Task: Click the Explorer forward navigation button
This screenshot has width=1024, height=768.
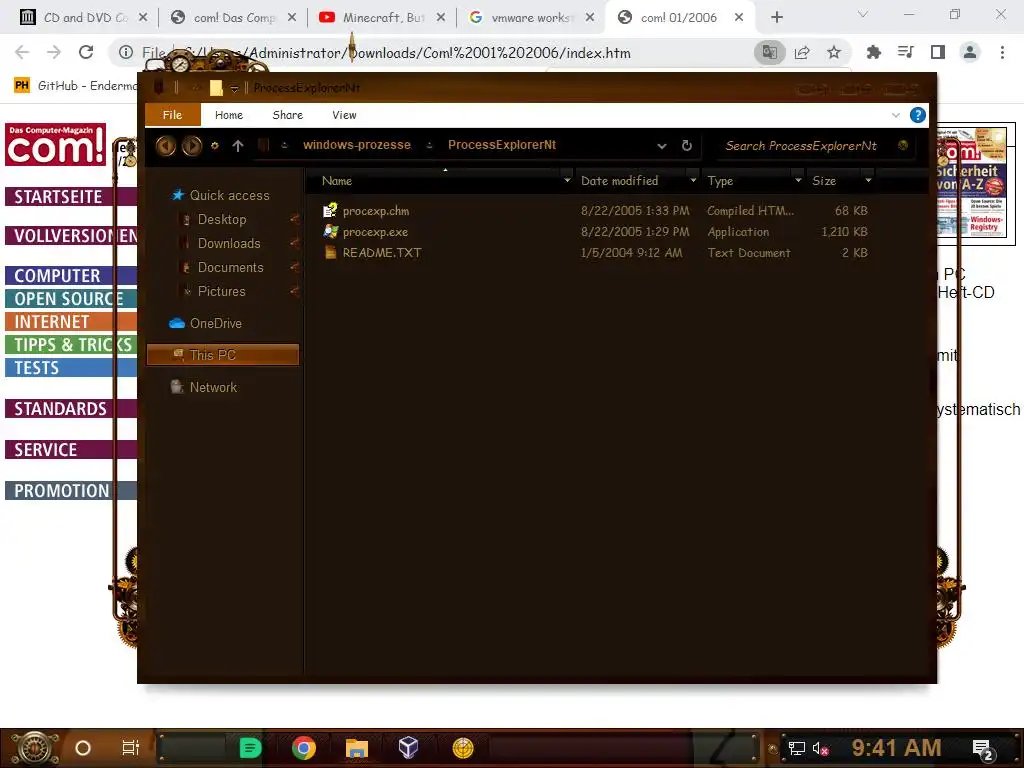Action: coord(191,146)
